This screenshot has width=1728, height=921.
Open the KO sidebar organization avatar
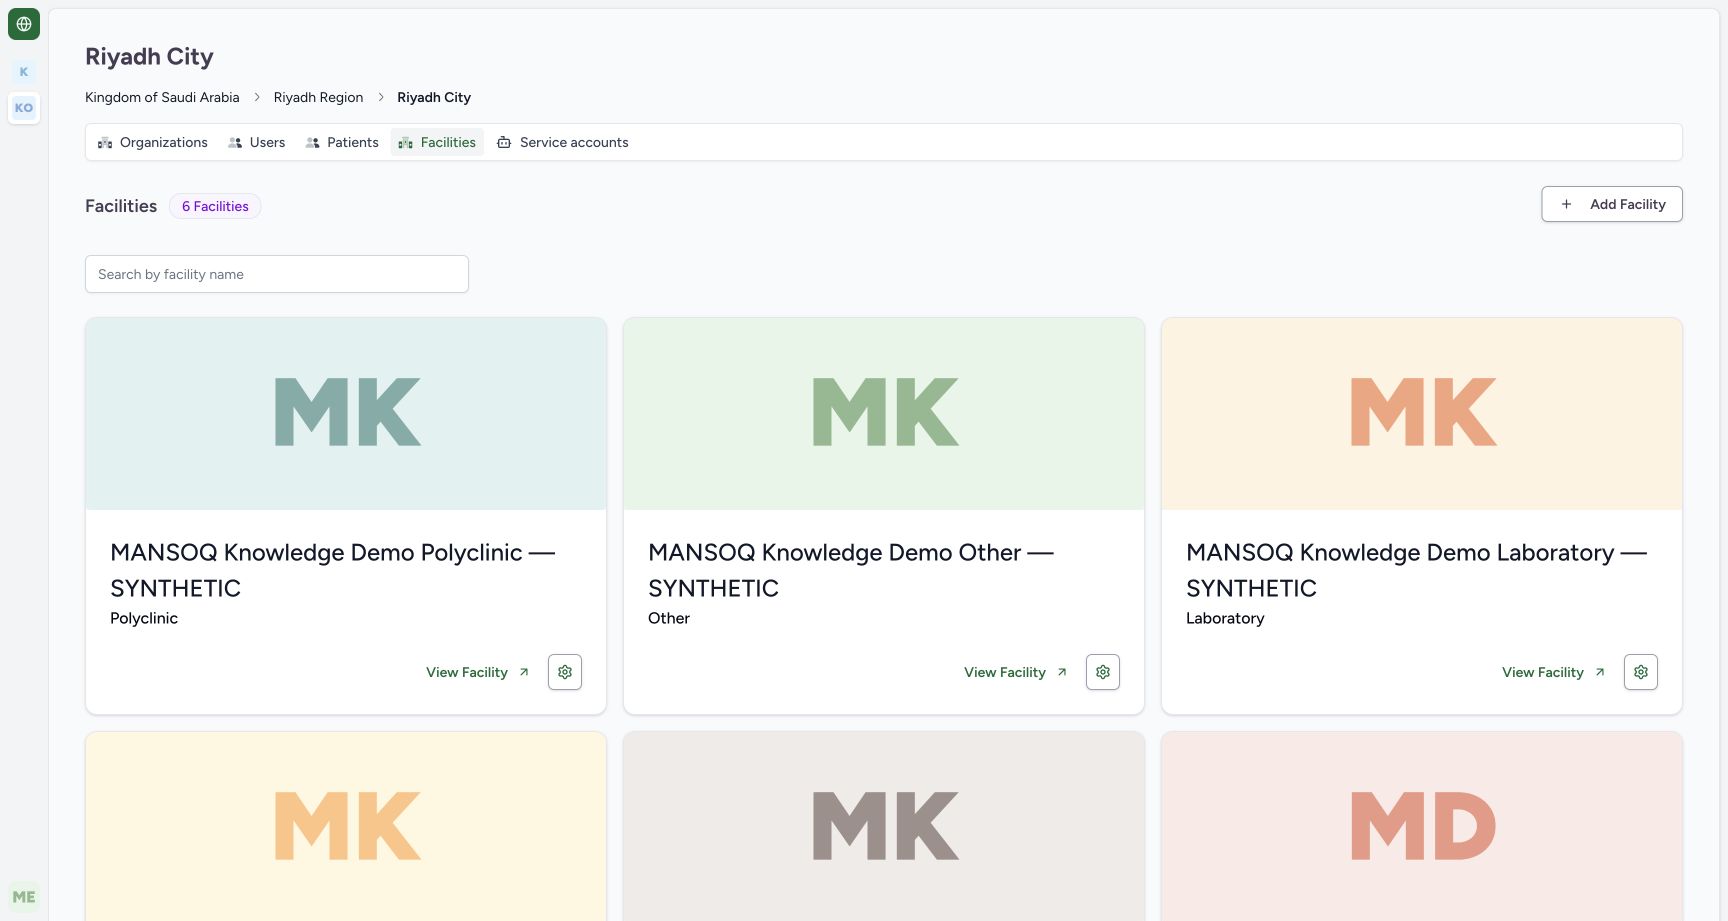coord(24,108)
